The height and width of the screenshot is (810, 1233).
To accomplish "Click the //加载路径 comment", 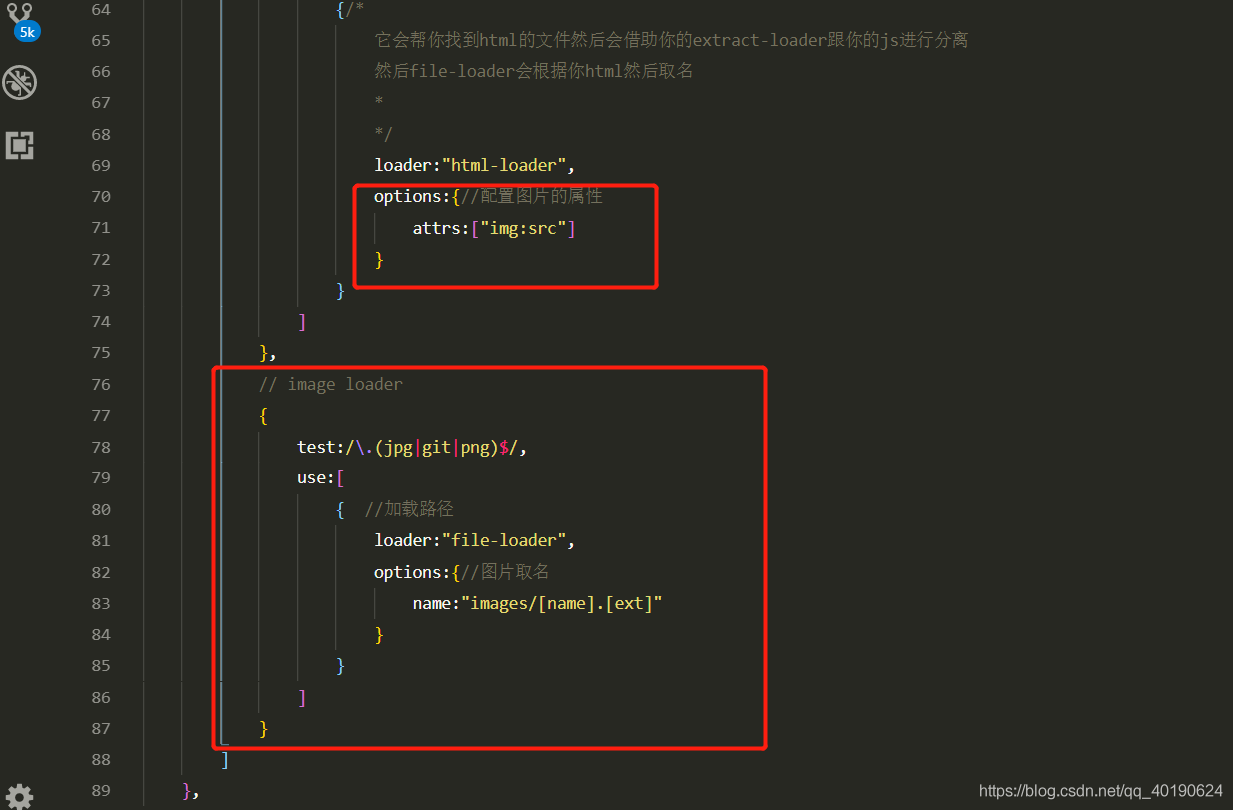I will click(x=409, y=509).
